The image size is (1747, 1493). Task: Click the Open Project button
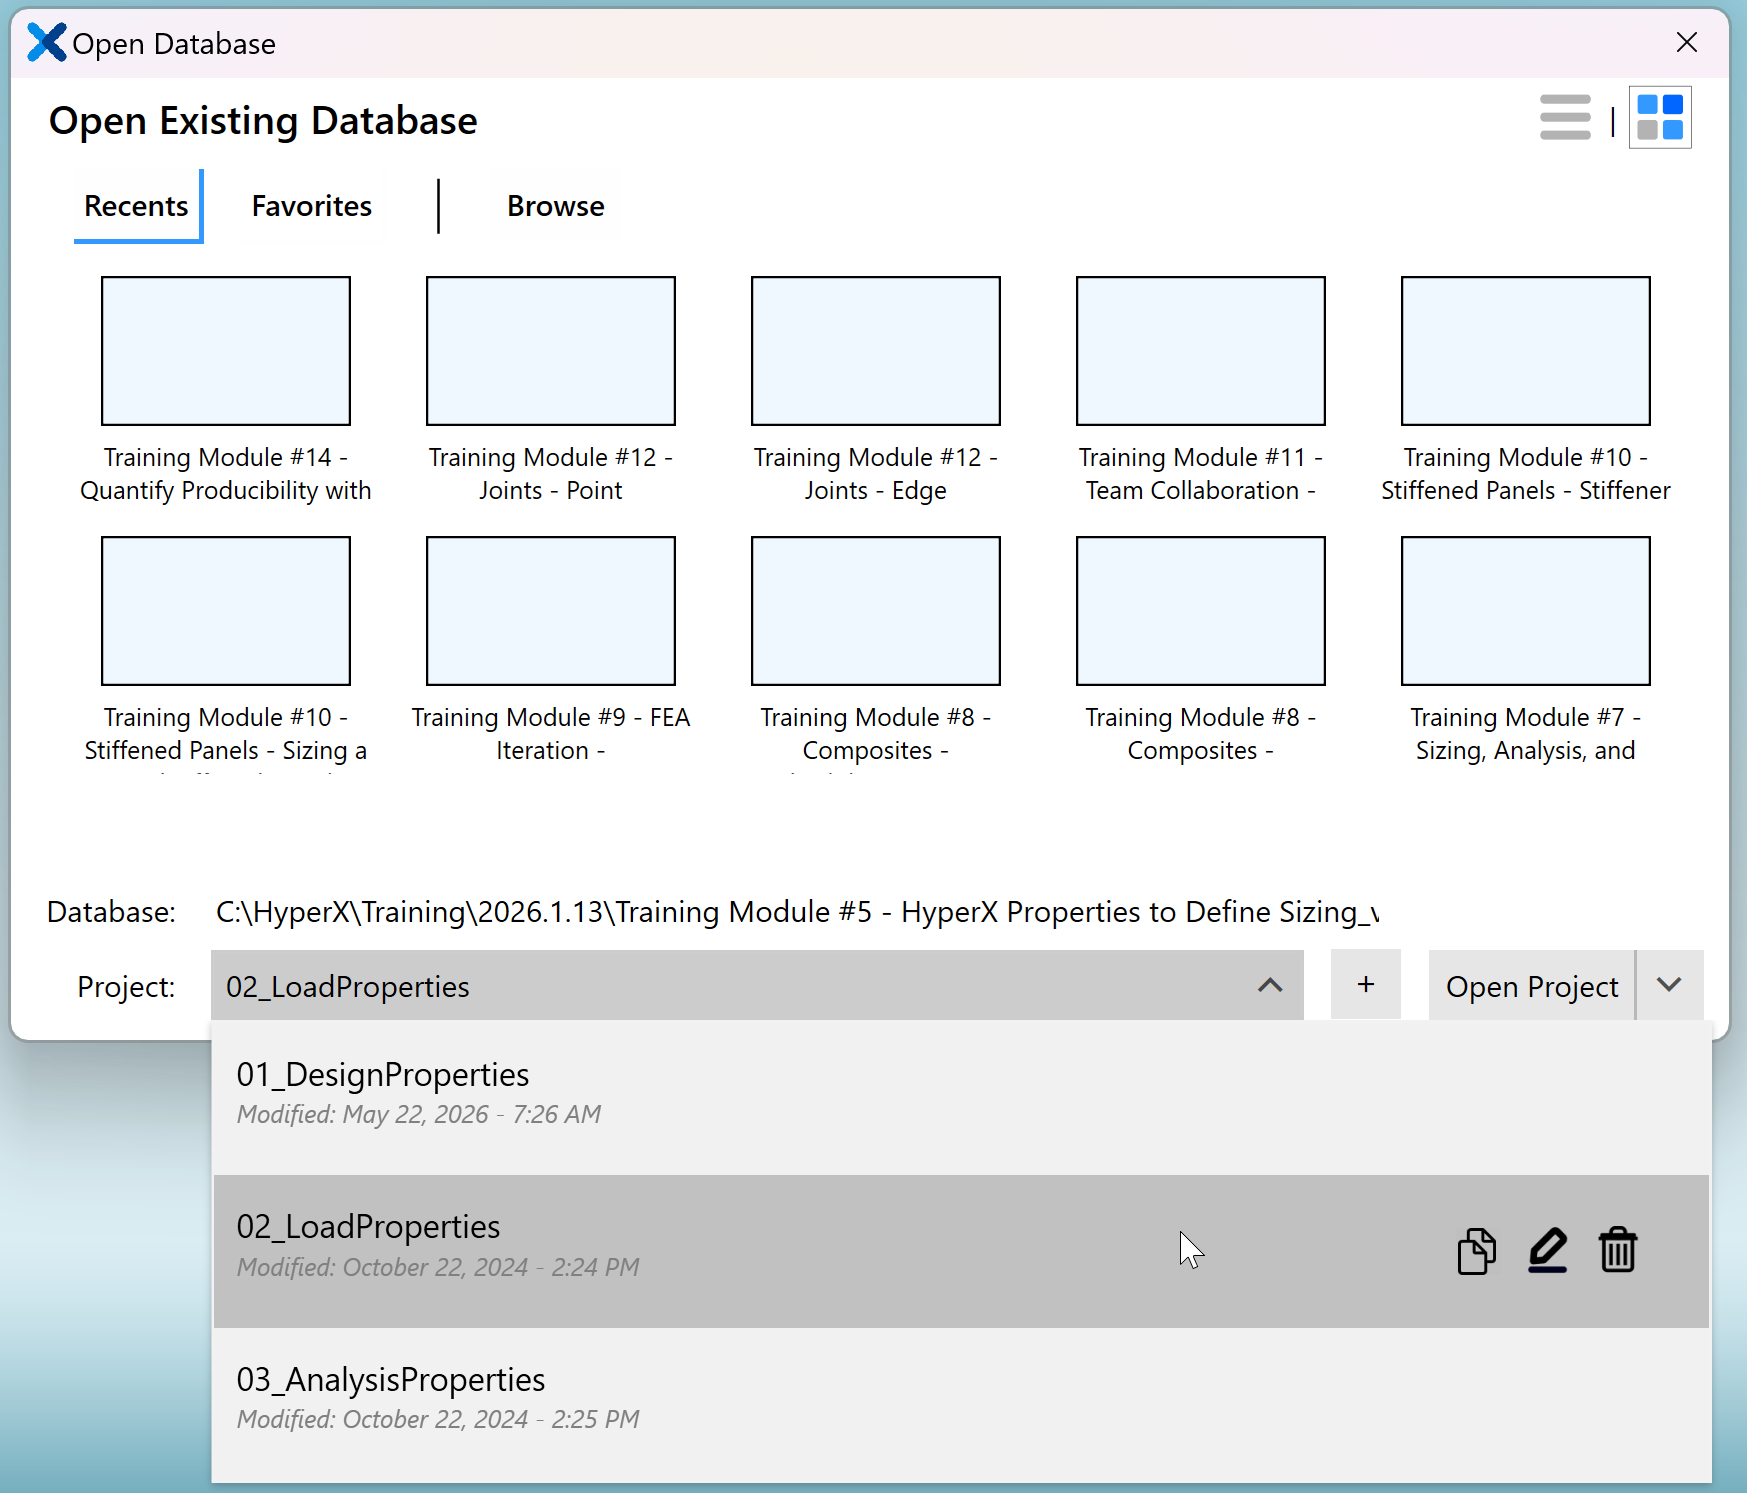tap(1532, 985)
